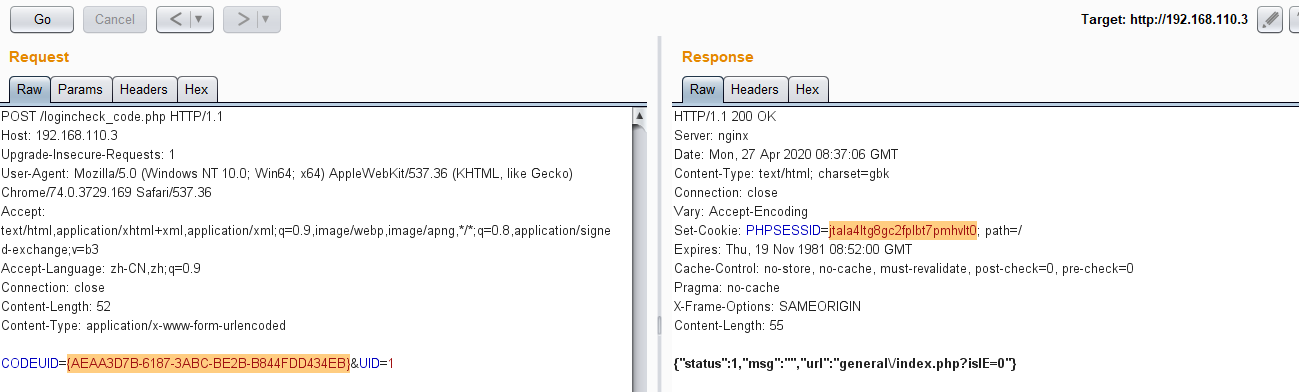Screen dimensions: 1299x392
Task: Click the Vary: Accept-Encoding header
Action: pos(740,212)
